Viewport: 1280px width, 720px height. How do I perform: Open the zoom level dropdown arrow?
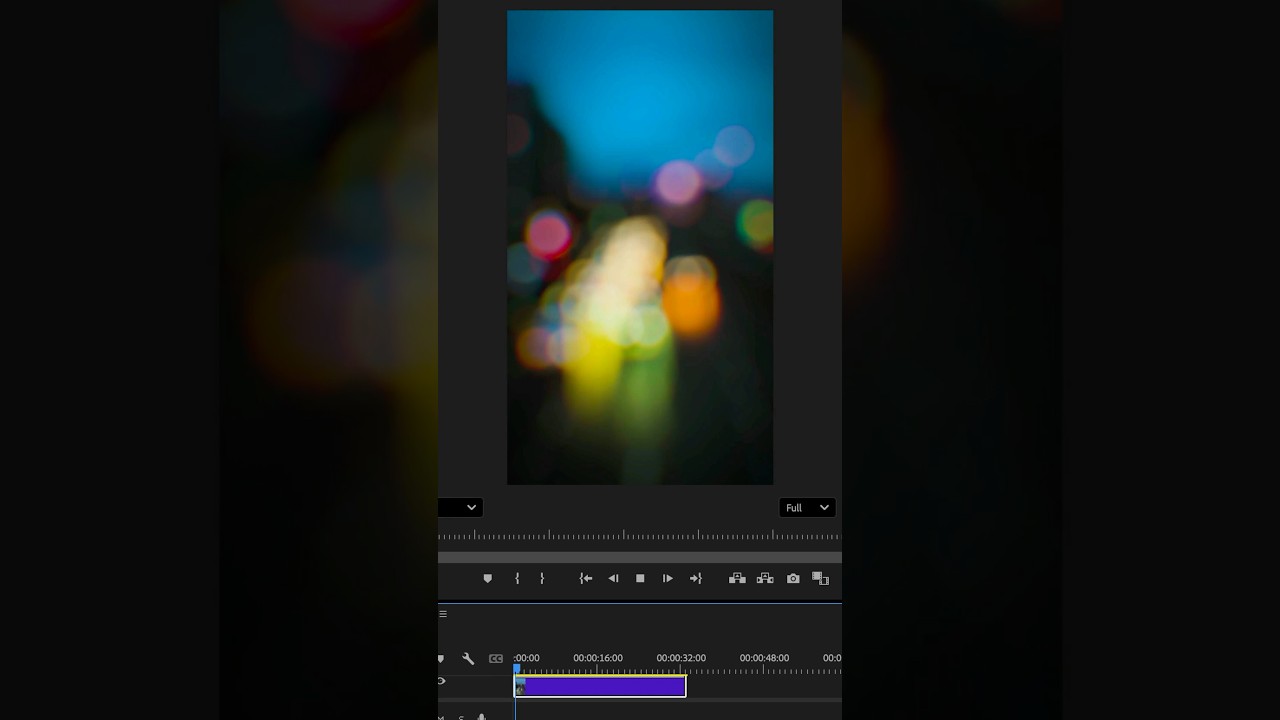click(x=471, y=507)
